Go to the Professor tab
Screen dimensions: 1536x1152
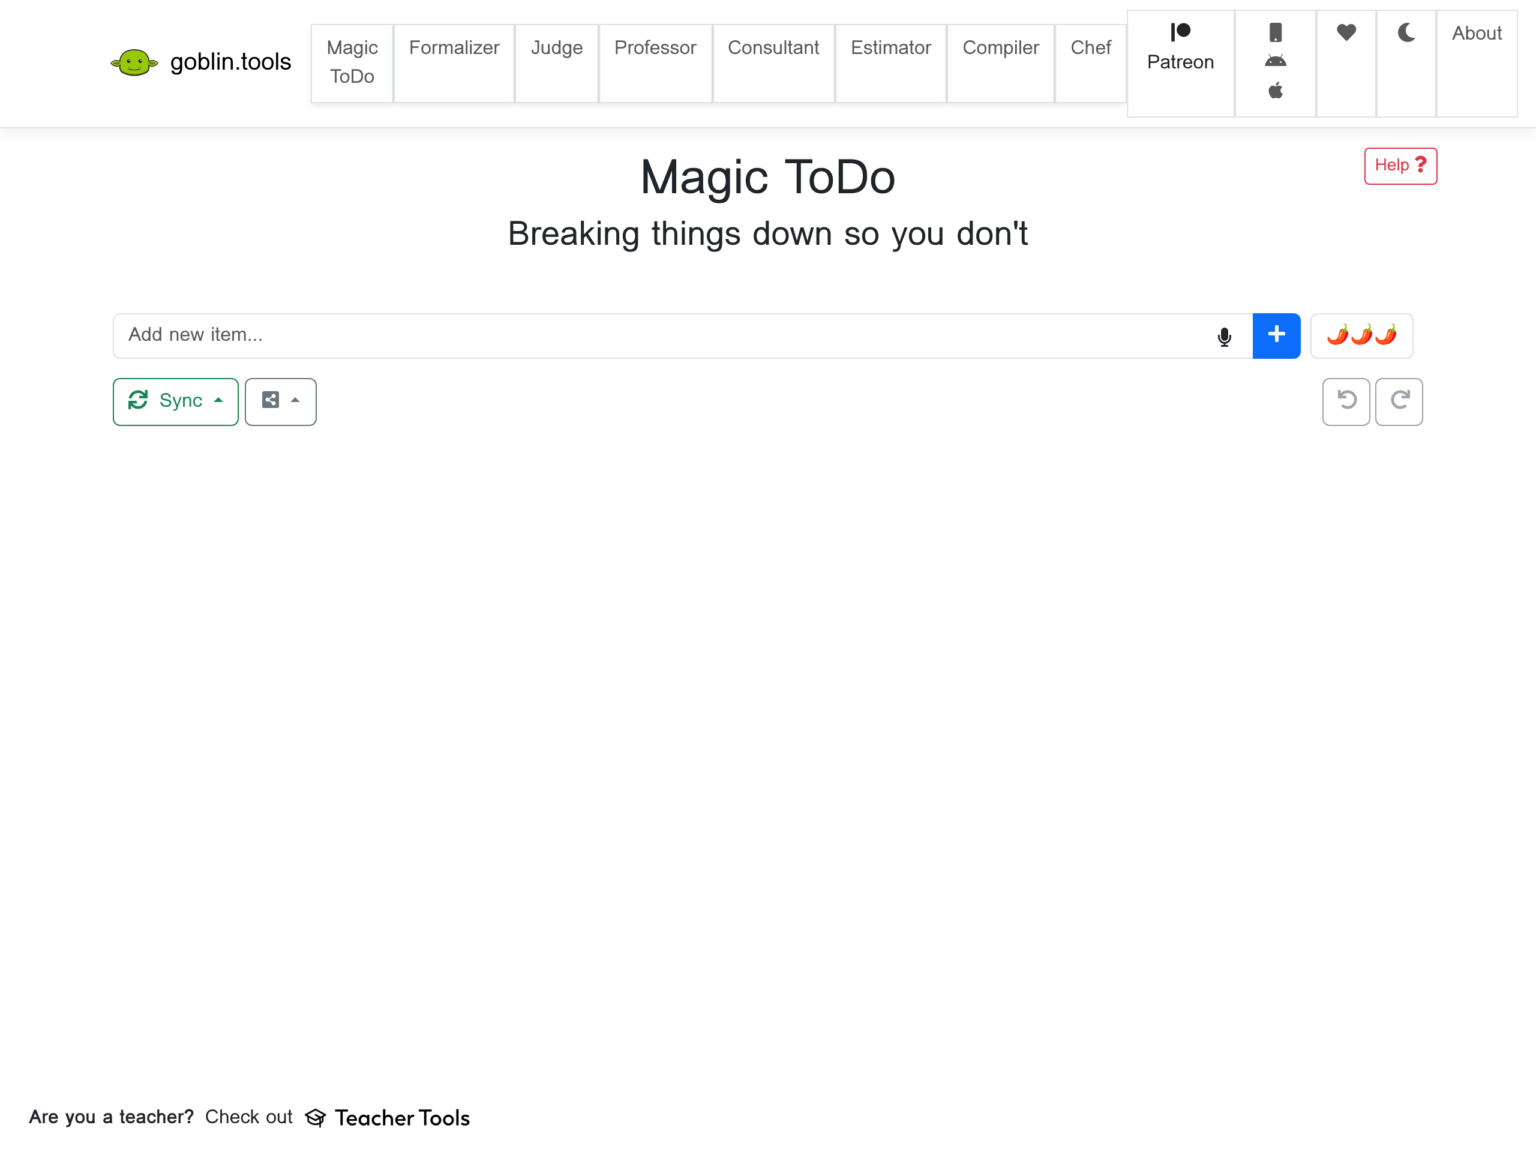point(655,48)
